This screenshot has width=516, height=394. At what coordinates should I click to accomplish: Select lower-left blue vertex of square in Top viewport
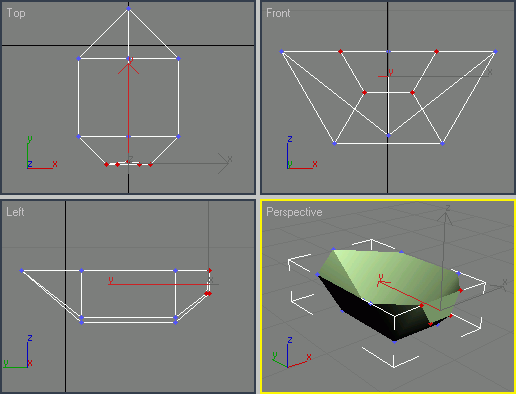tap(79, 136)
